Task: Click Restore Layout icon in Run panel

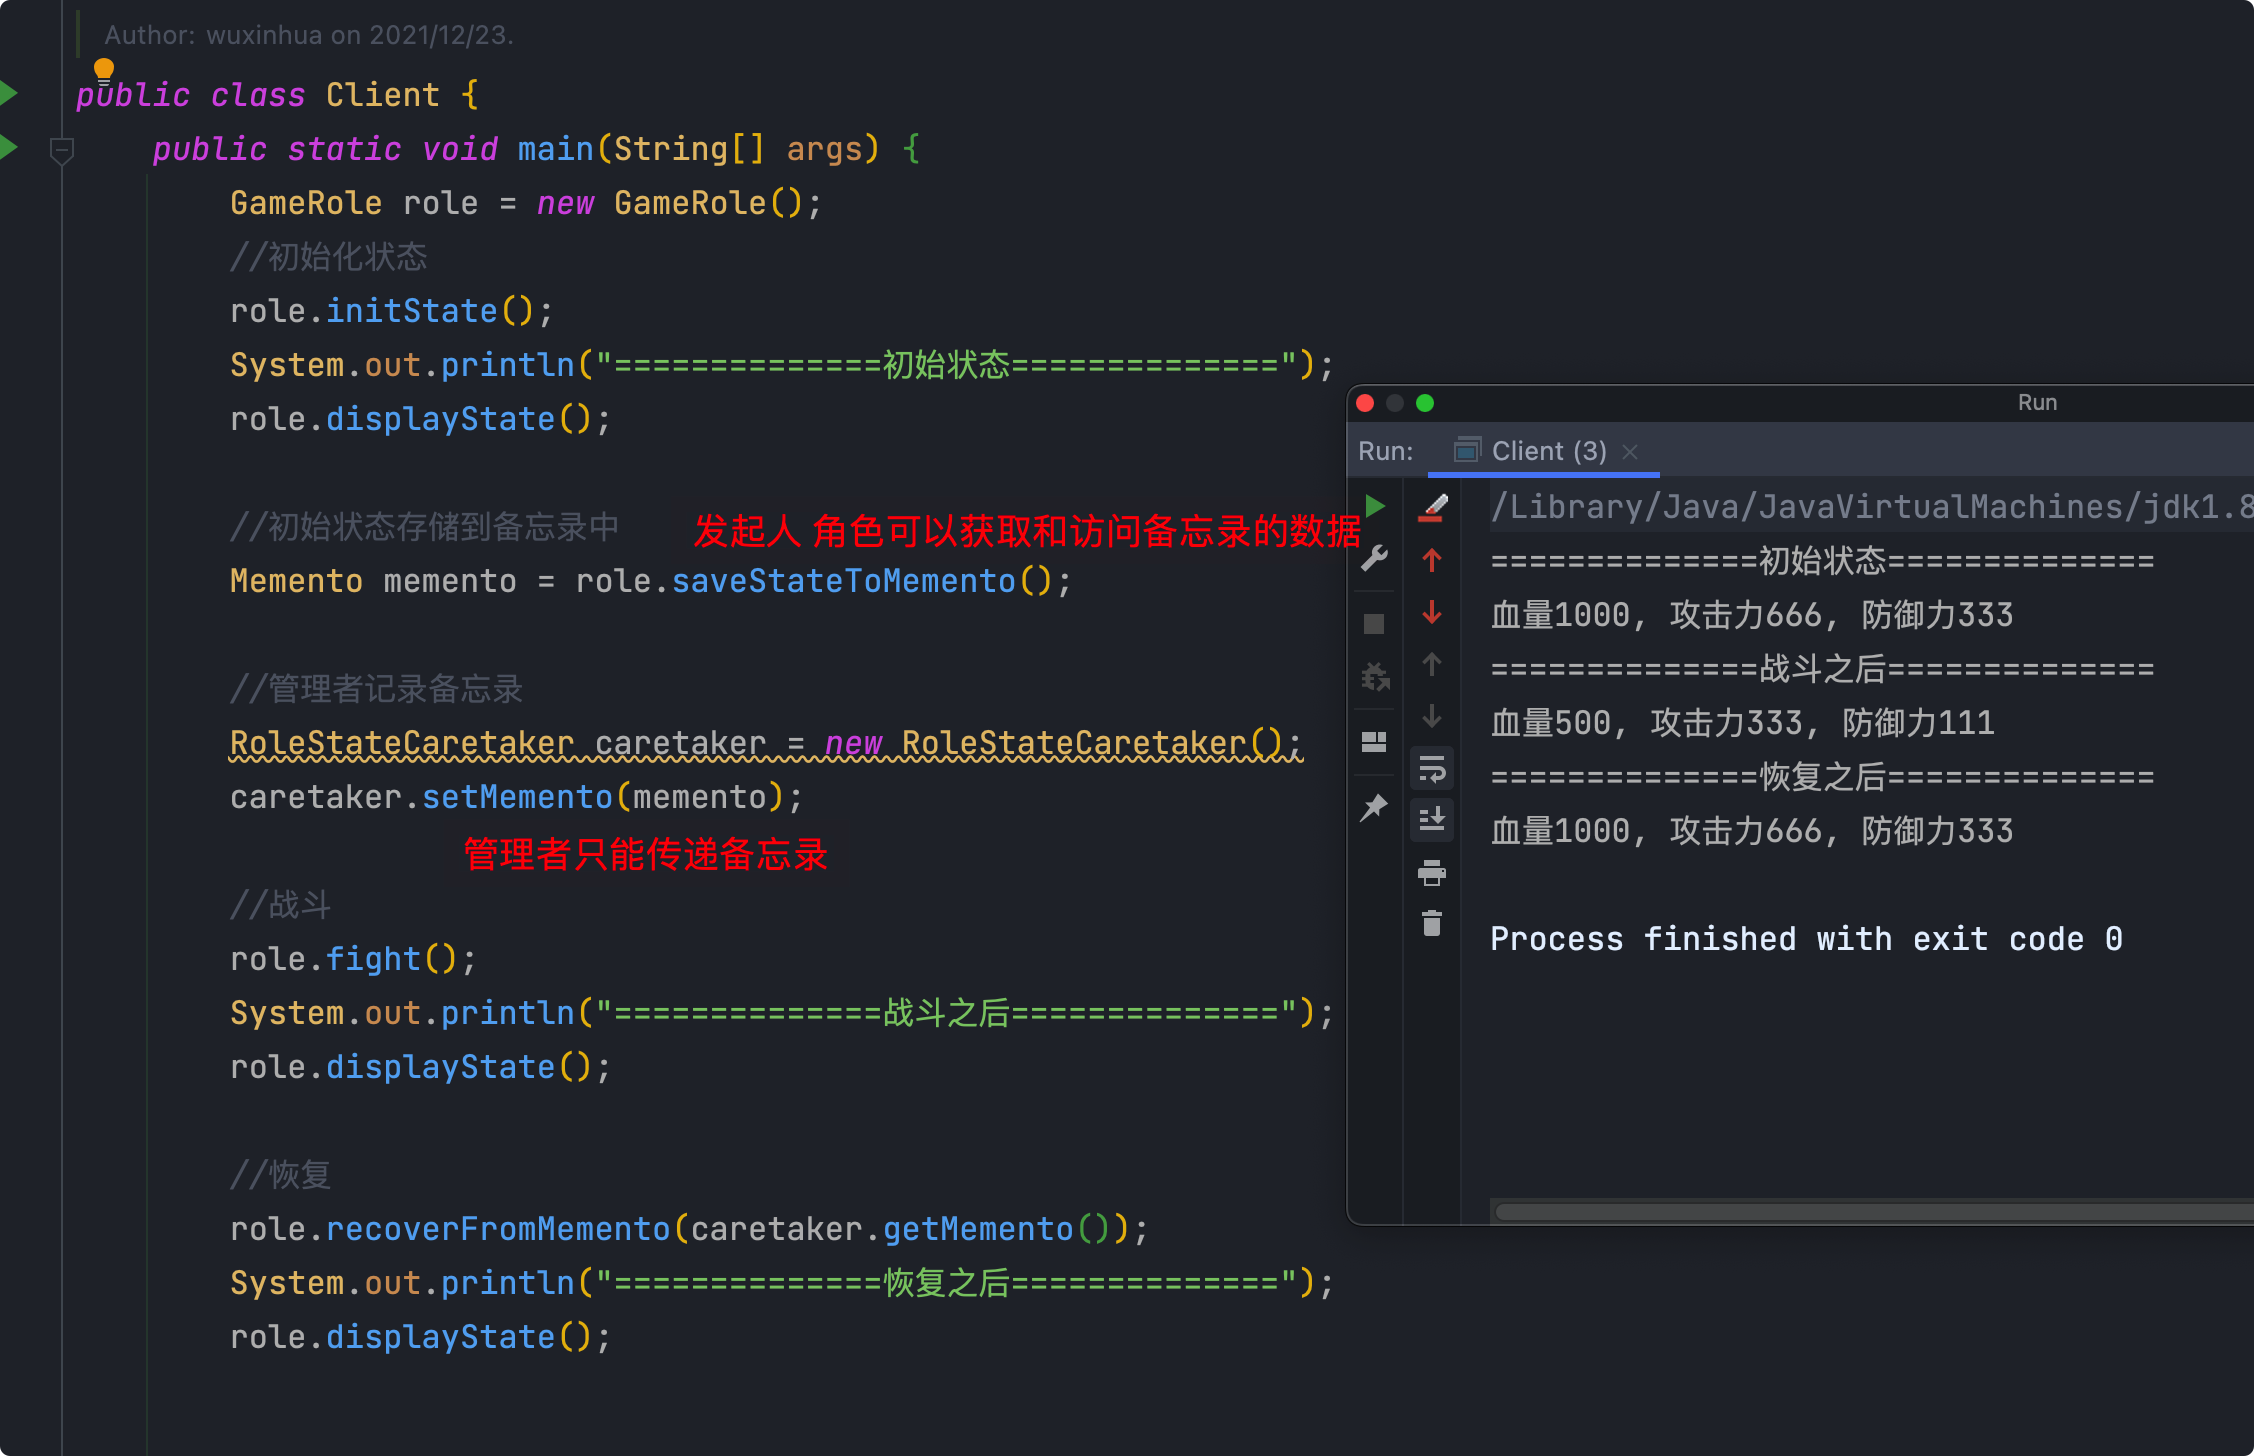Action: click(1374, 742)
